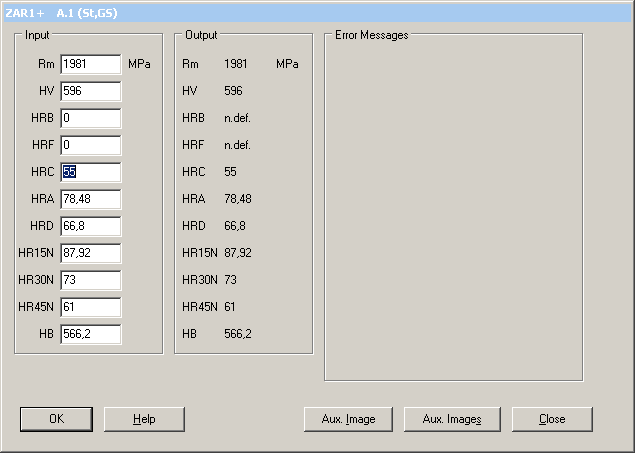
Task: Click into the HRF input field
Action: 90,145
